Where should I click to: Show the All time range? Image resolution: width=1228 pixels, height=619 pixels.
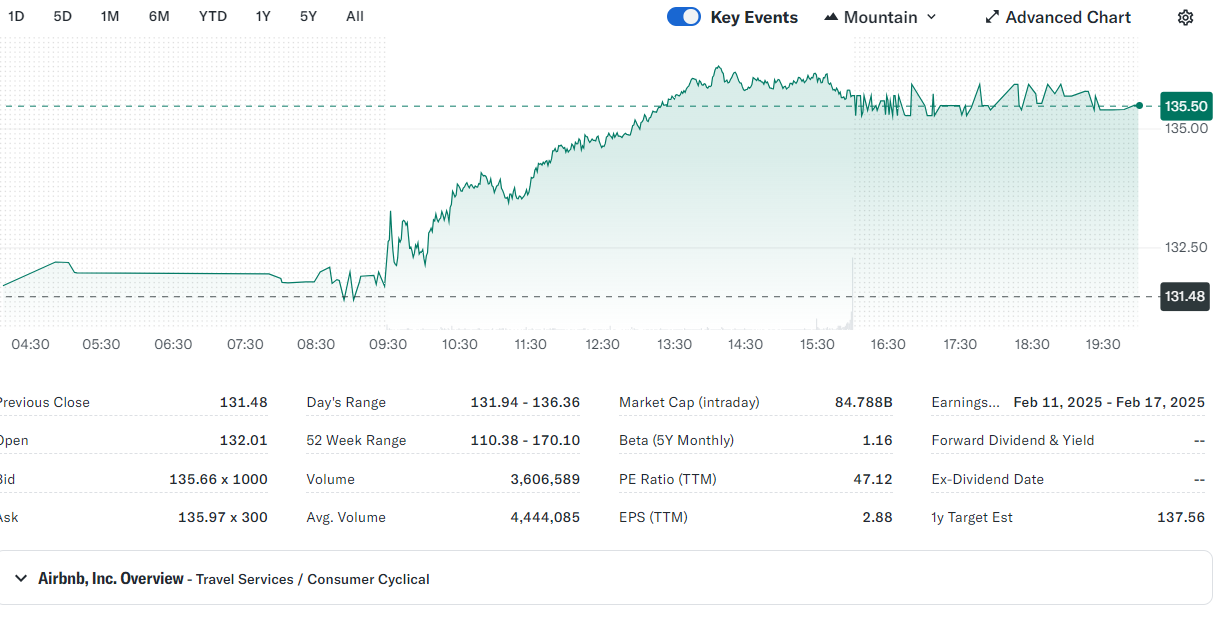point(355,16)
